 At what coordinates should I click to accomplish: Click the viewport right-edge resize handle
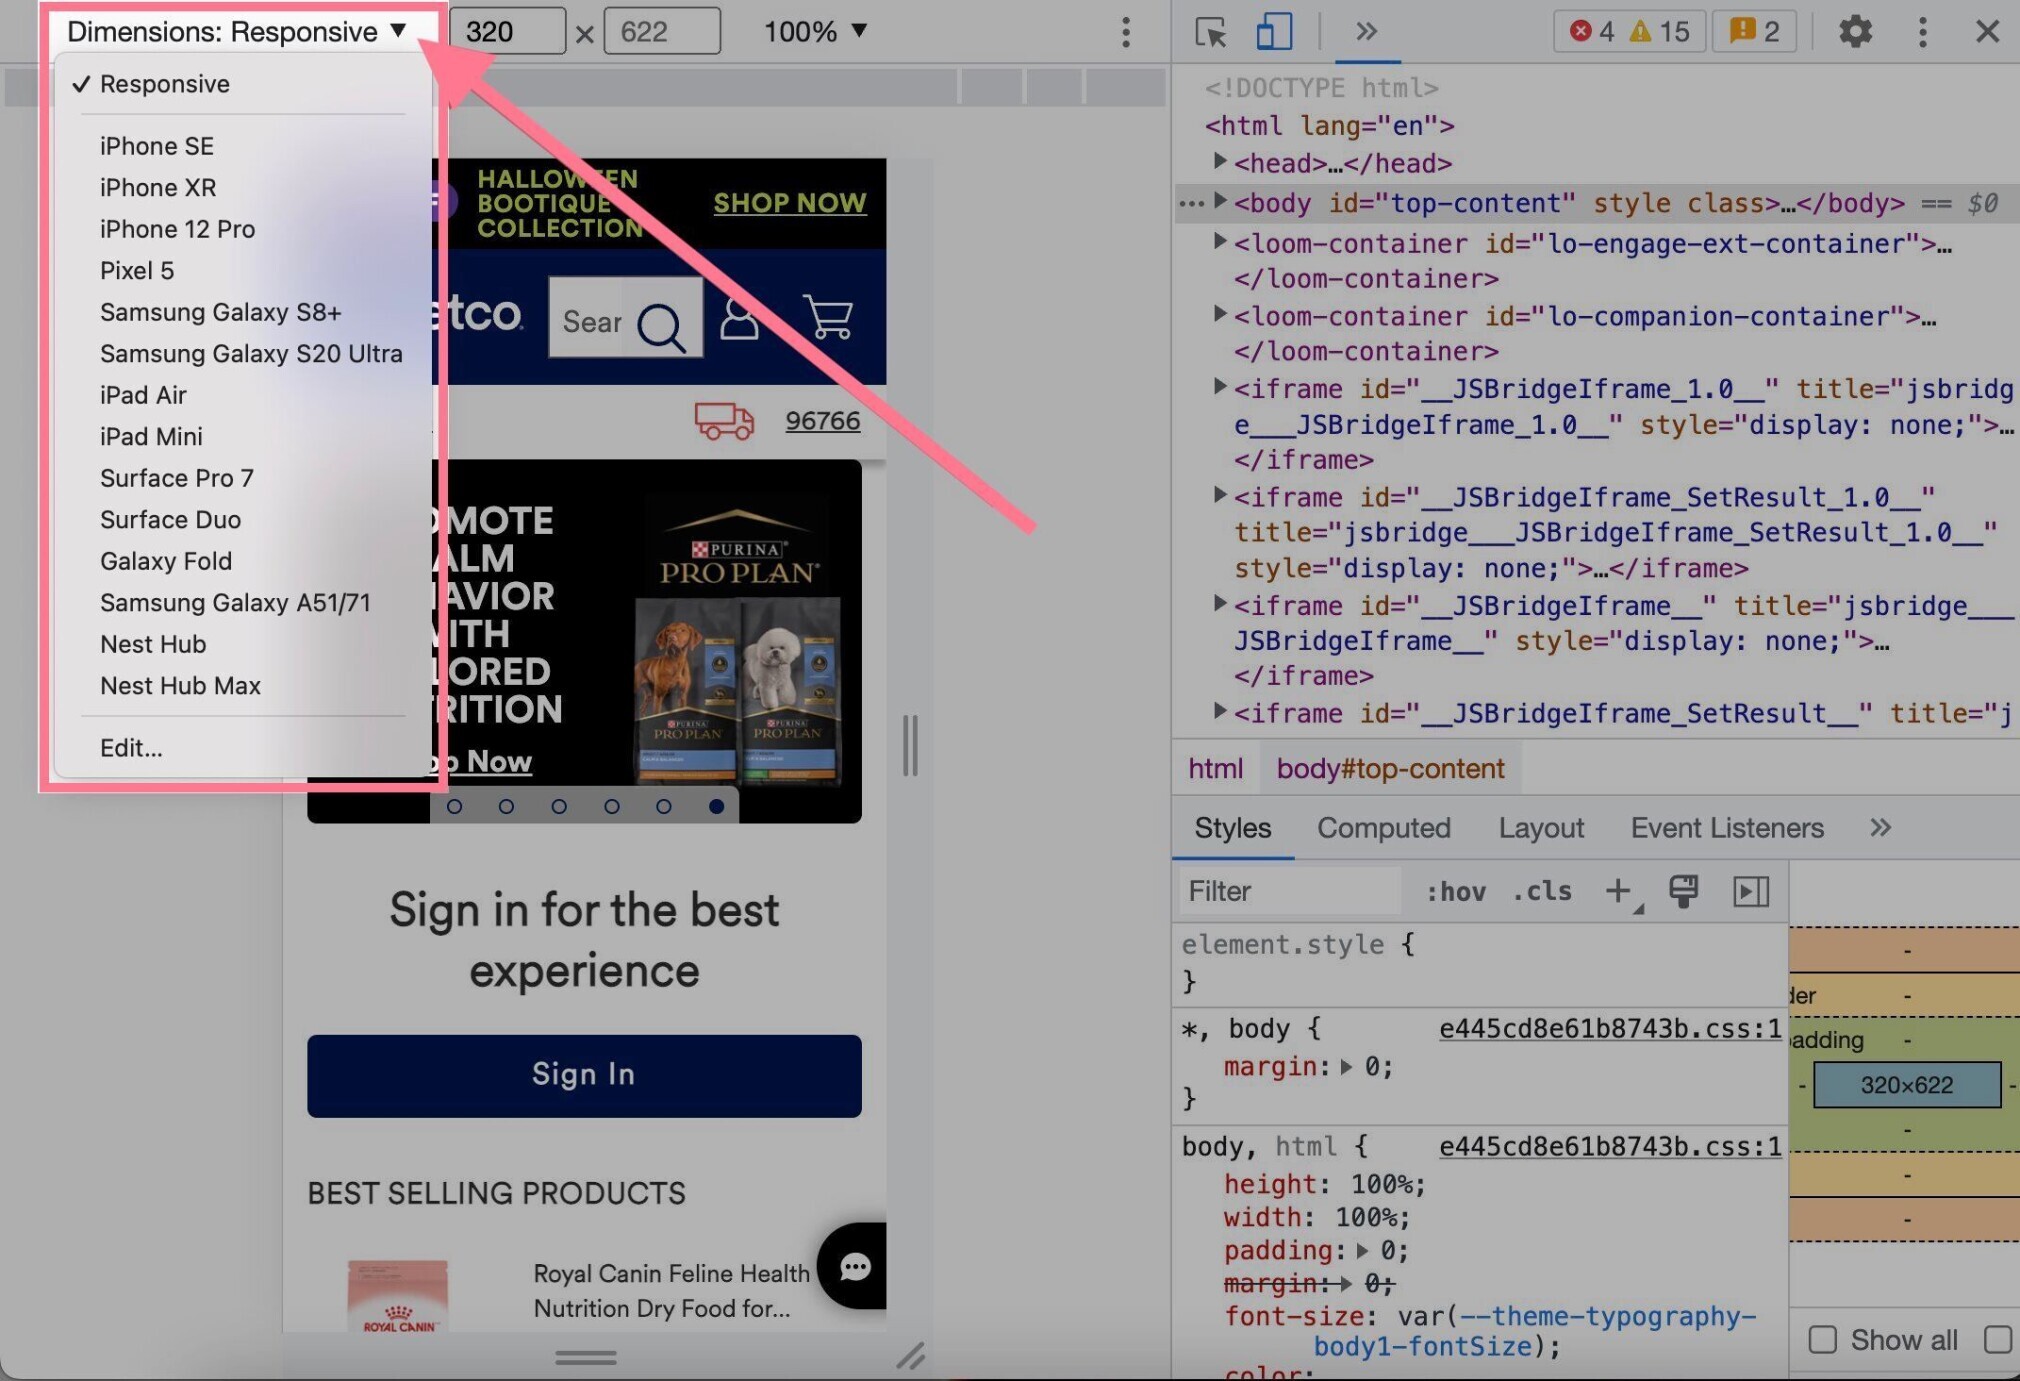910,744
